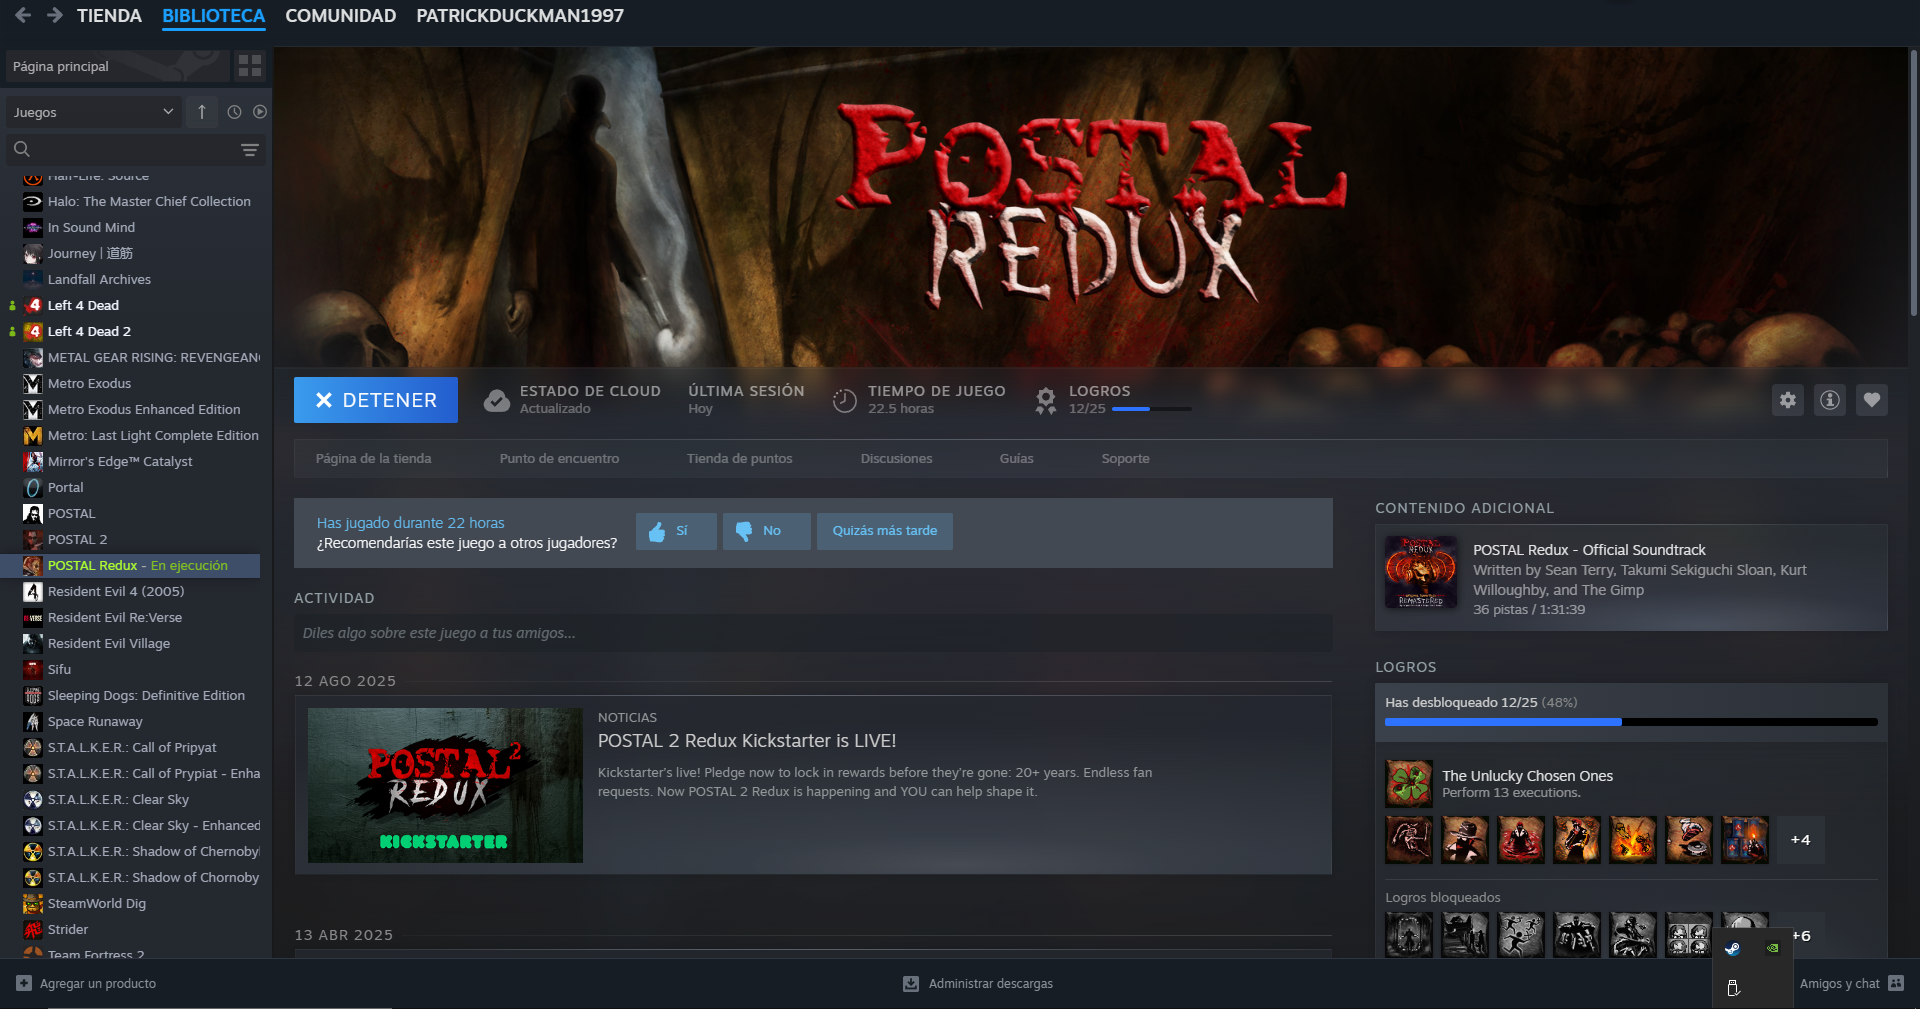
Task: Open the COMUNIDAD menu
Action: pyautogui.click(x=340, y=16)
